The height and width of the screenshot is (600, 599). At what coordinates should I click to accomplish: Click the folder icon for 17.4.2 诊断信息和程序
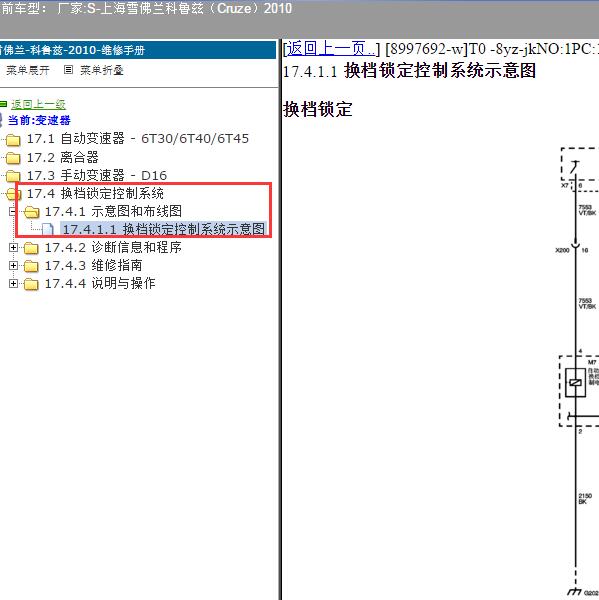(31, 248)
